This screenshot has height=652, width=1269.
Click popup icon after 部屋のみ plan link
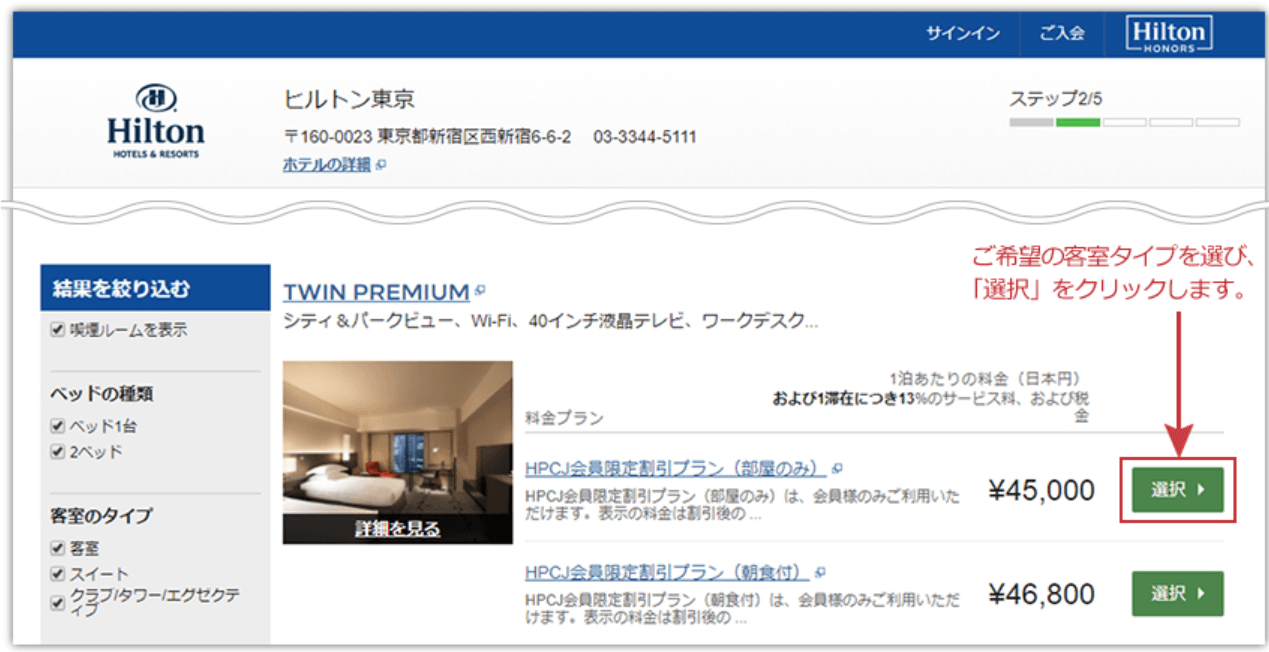tap(837, 468)
